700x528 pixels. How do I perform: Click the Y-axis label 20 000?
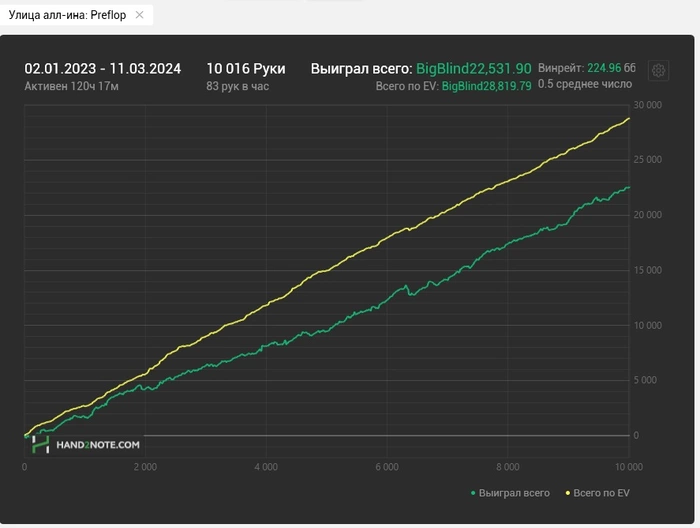[647, 215]
